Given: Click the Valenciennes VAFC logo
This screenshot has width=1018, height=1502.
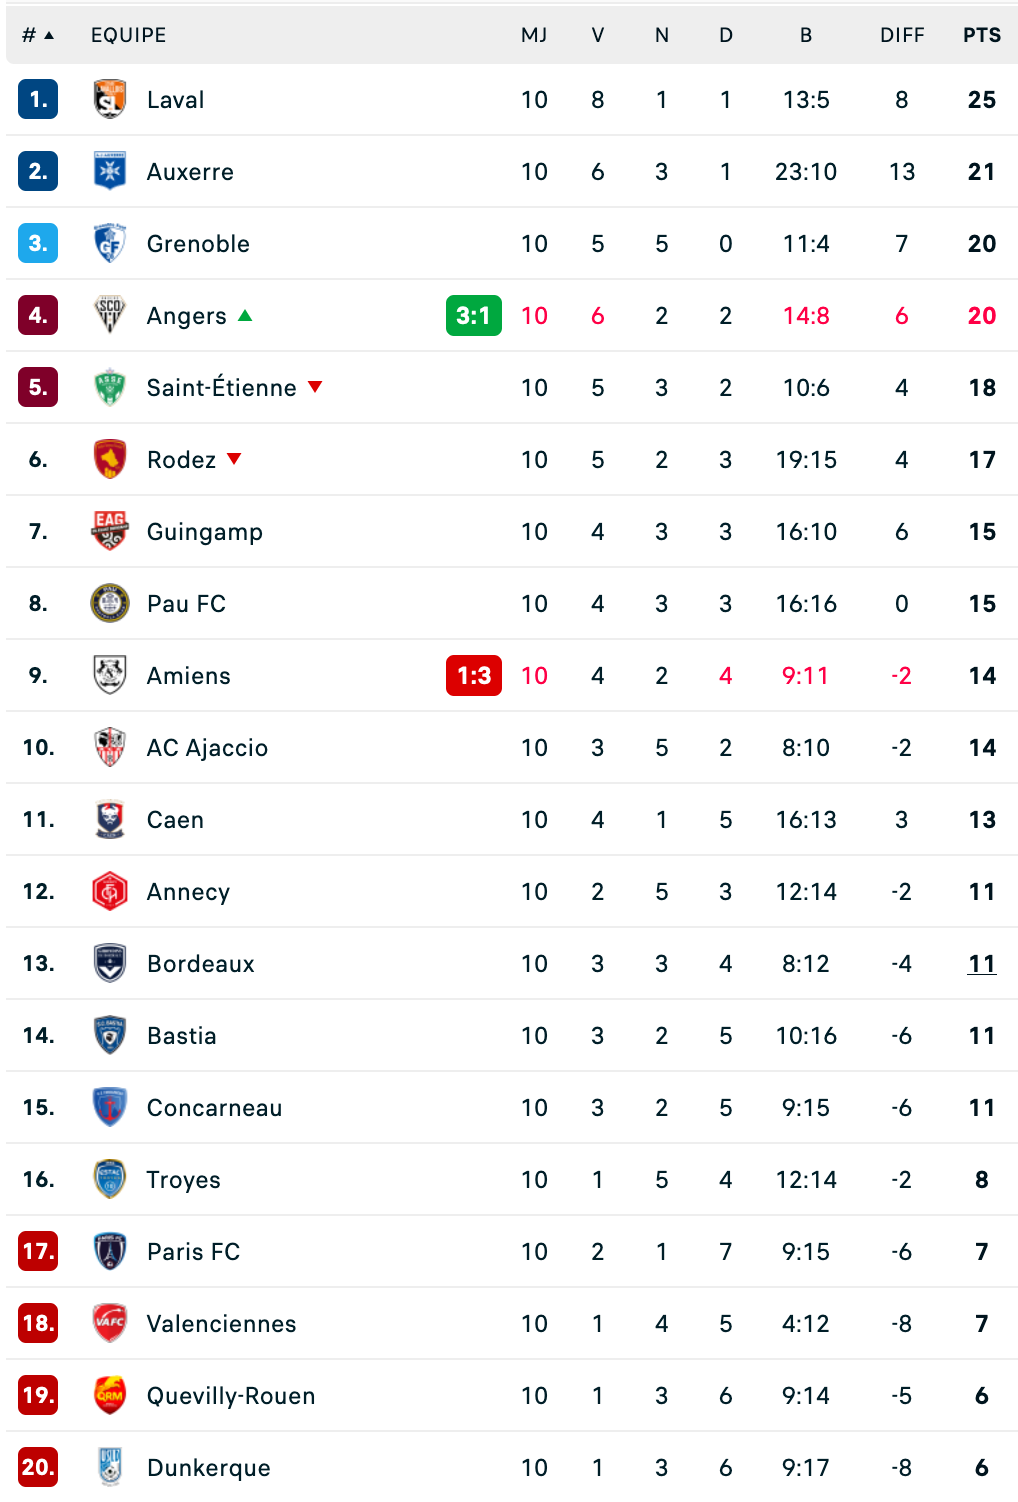Looking at the screenshot, I should [x=109, y=1323].
